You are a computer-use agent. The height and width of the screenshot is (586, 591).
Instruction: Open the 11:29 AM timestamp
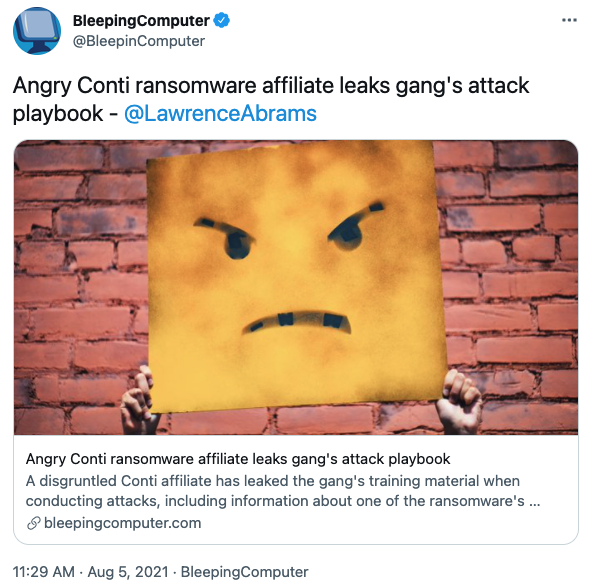pyautogui.click(x=44, y=572)
